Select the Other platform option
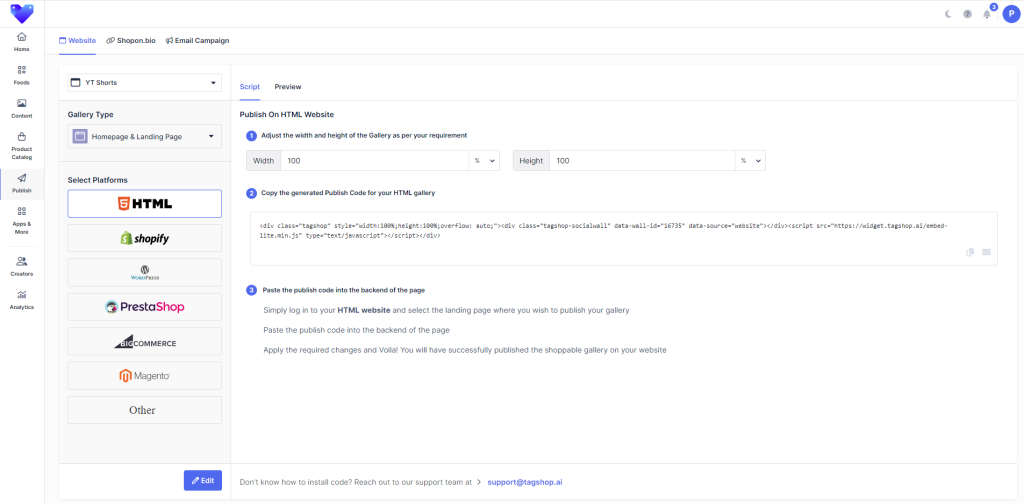Viewport: 1024px width, 503px height. pyautogui.click(x=144, y=410)
